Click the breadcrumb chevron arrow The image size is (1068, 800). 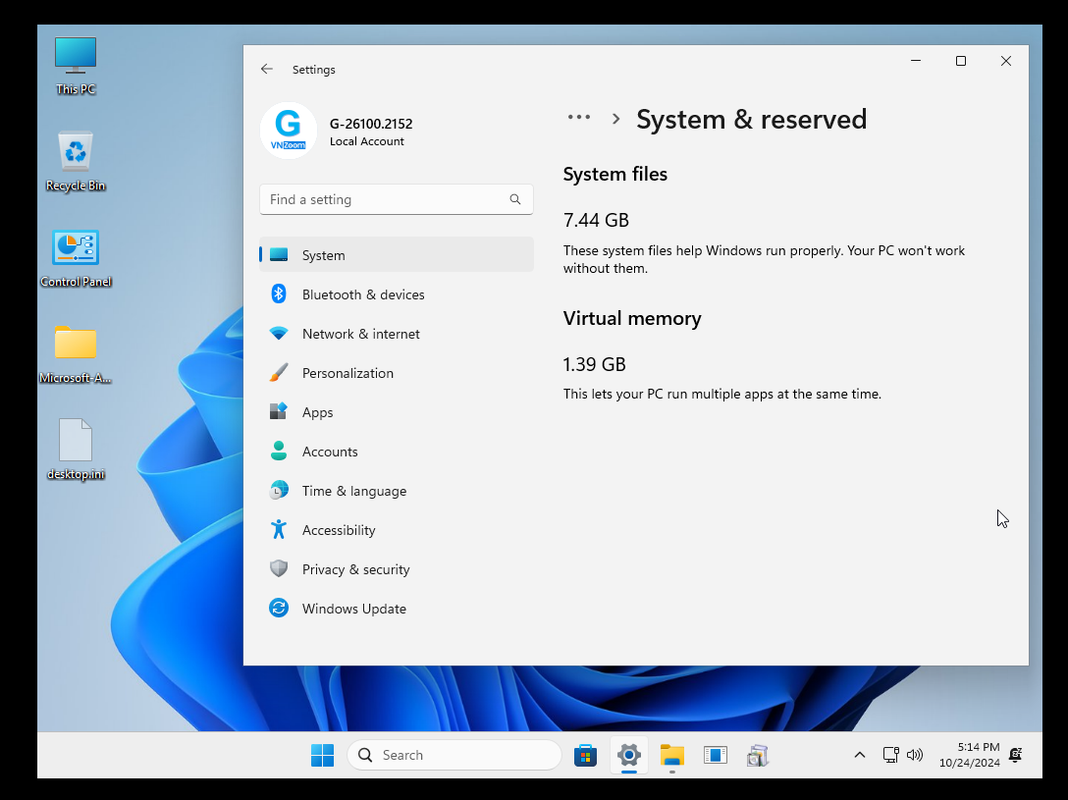pyautogui.click(x=616, y=119)
